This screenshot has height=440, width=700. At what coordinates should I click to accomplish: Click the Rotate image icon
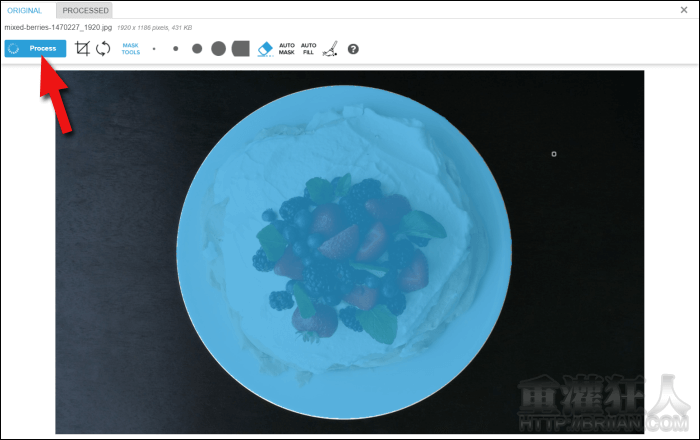click(103, 48)
